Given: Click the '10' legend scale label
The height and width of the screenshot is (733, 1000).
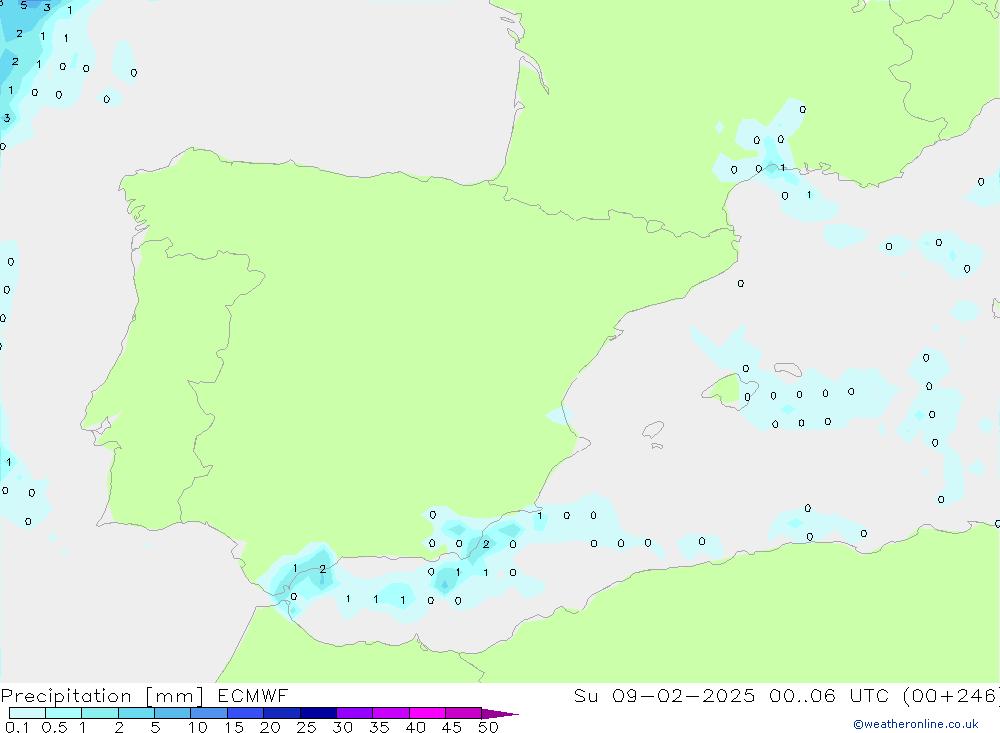Looking at the screenshot, I should [198, 727].
